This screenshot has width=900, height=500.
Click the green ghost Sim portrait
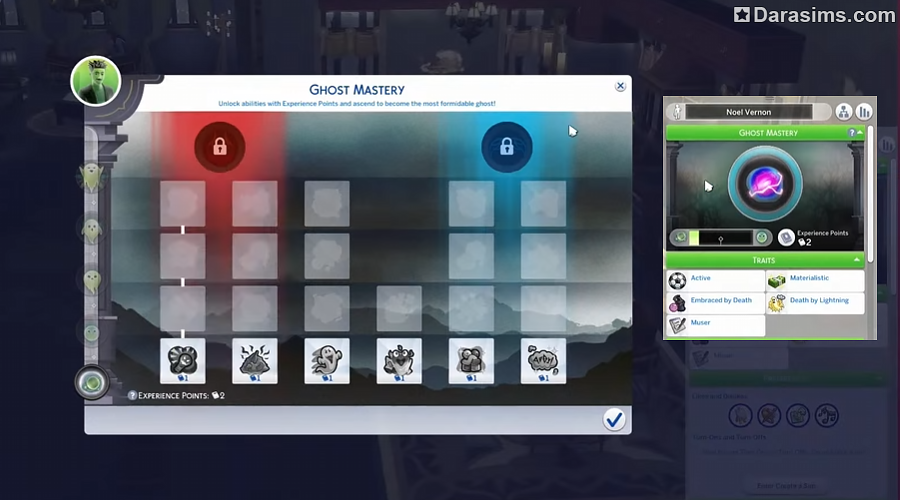(x=96, y=81)
